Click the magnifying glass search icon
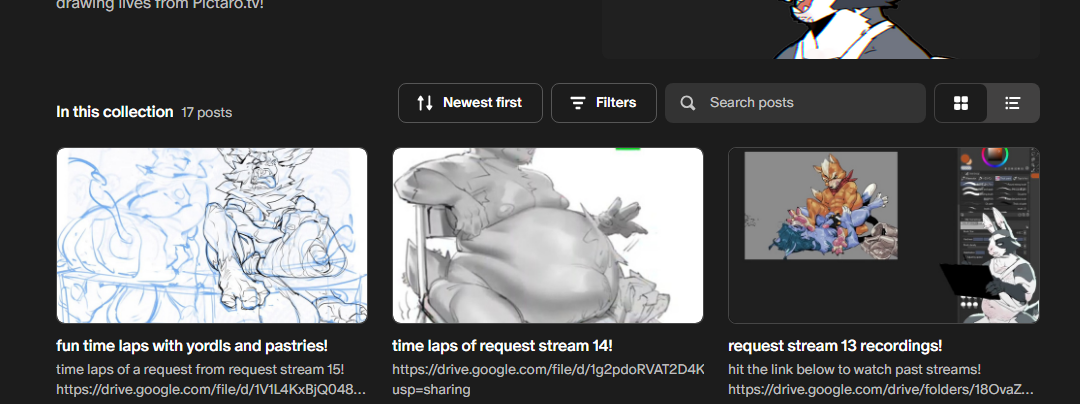 click(687, 103)
